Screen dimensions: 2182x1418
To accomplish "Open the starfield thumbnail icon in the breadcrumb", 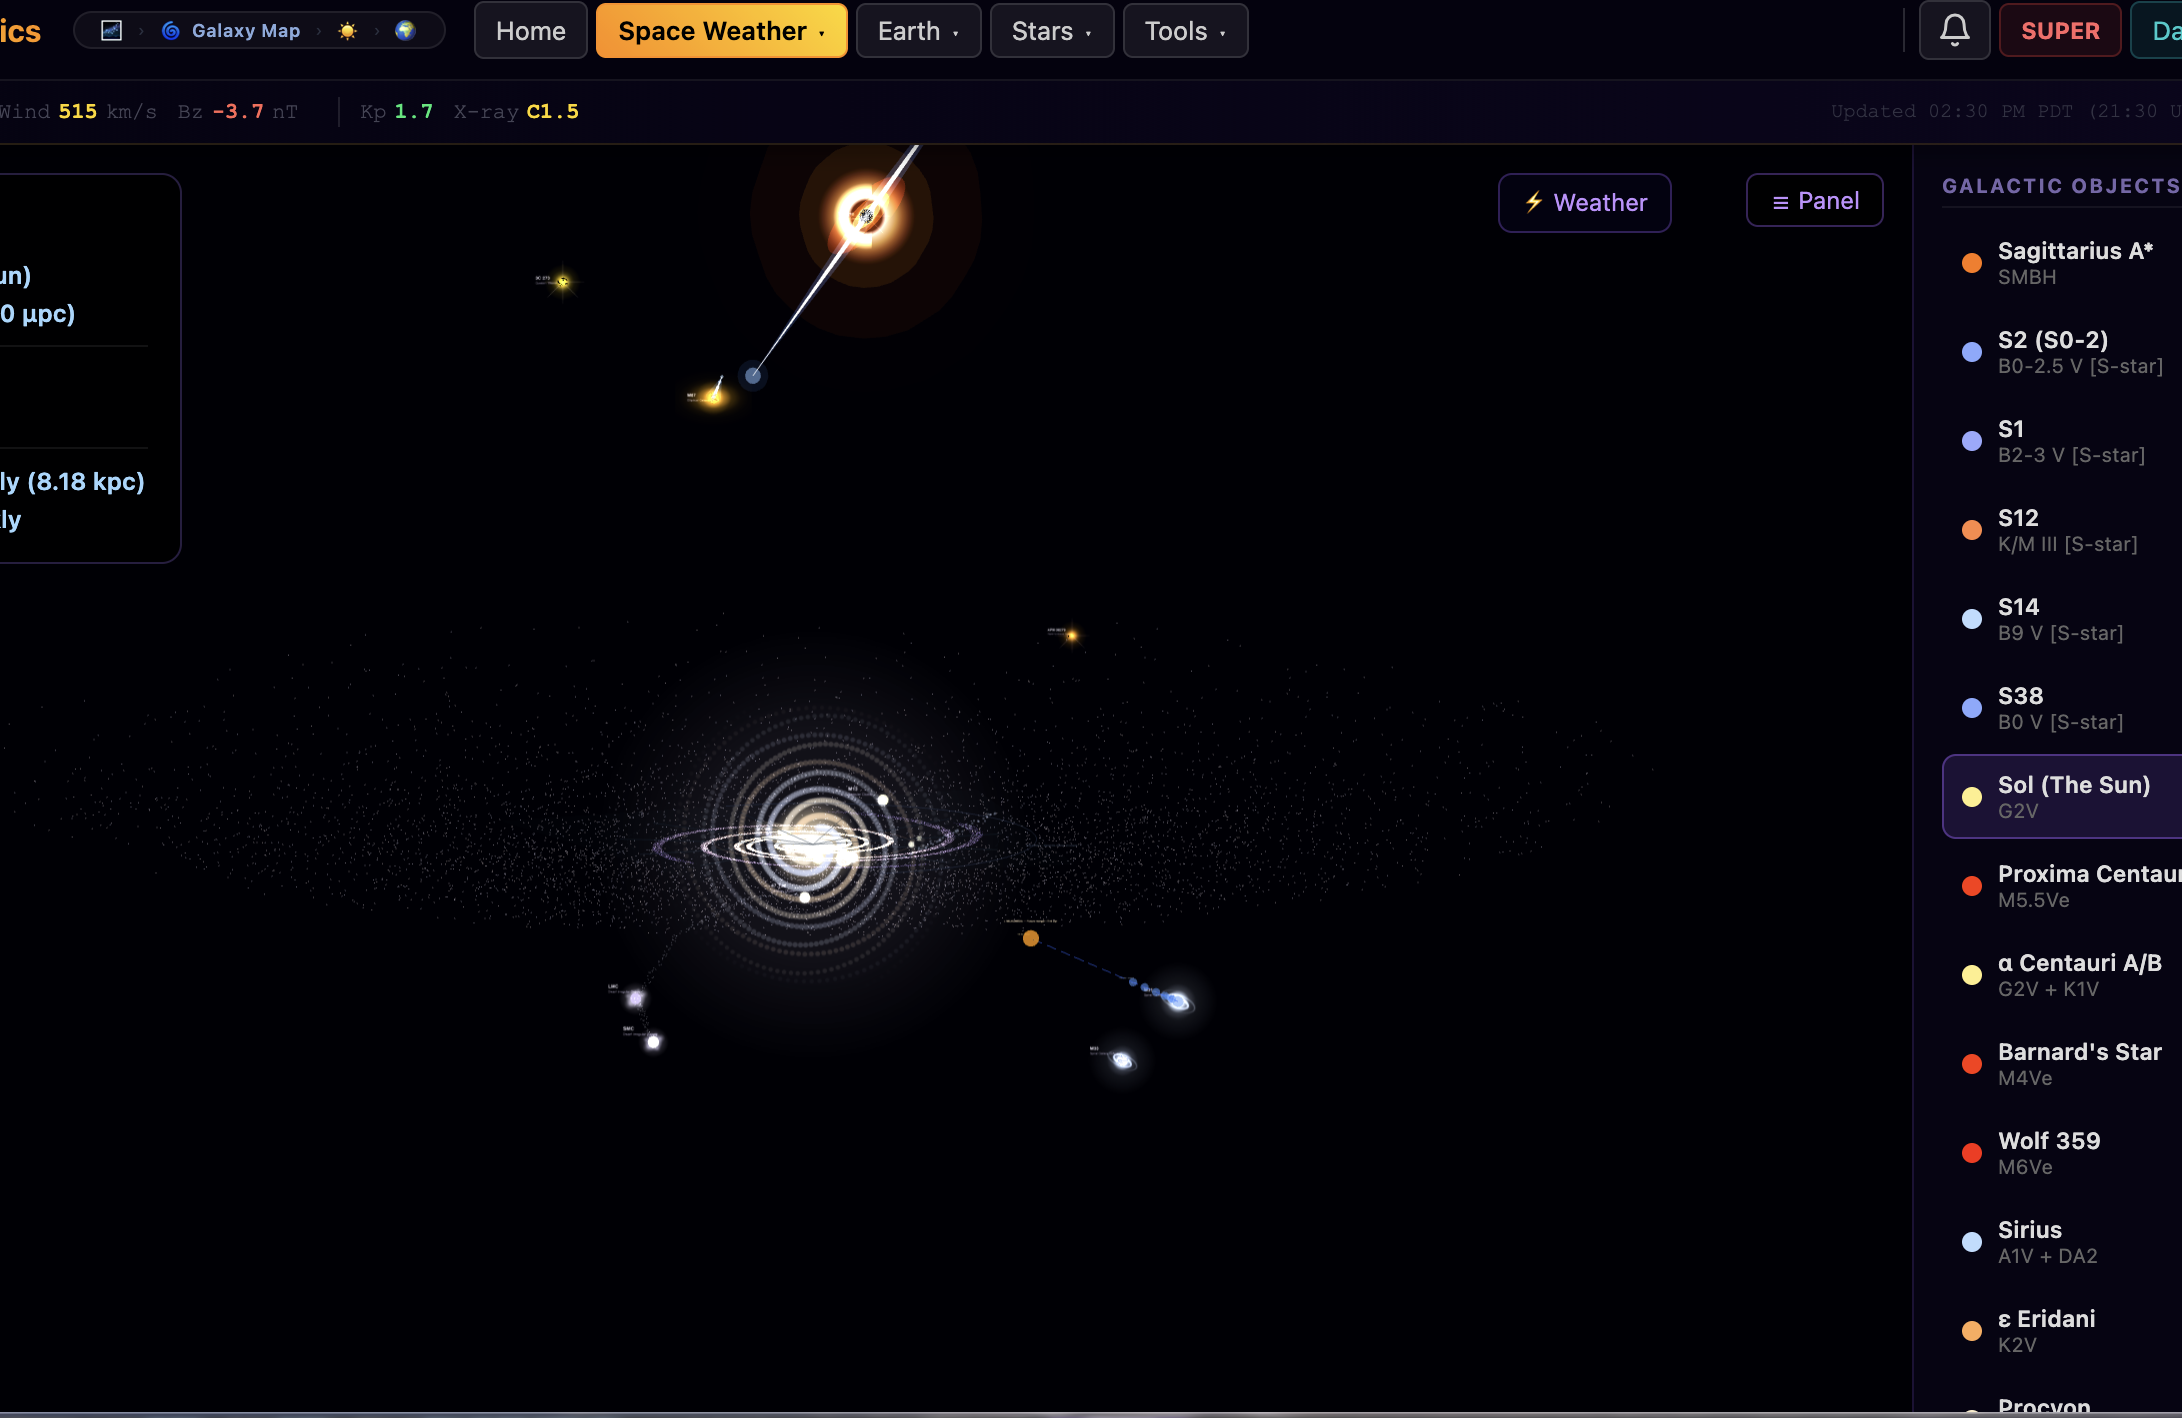I will point(110,29).
